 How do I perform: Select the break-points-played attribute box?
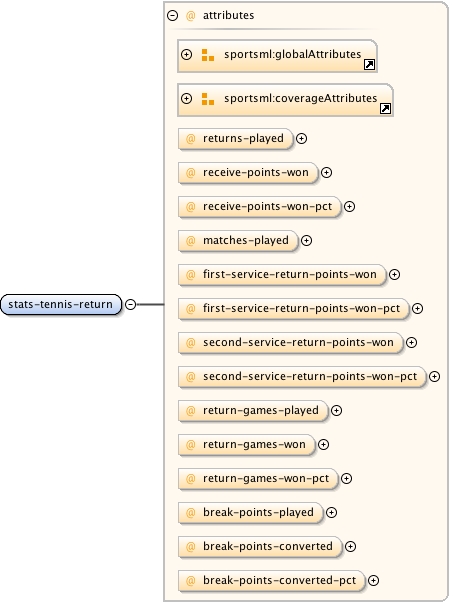(250, 513)
